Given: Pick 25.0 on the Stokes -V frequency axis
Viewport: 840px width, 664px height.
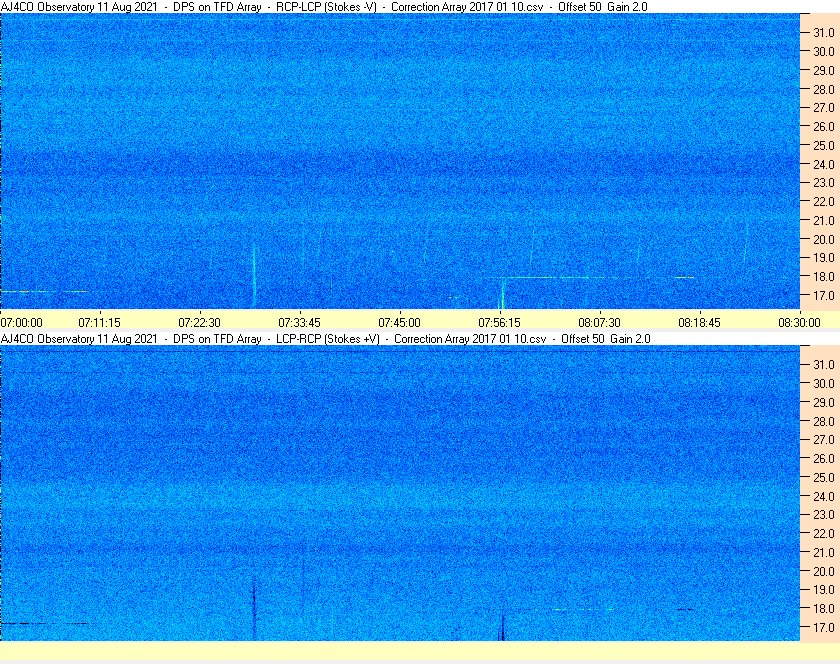Looking at the screenshot, I should click(824, 145).
